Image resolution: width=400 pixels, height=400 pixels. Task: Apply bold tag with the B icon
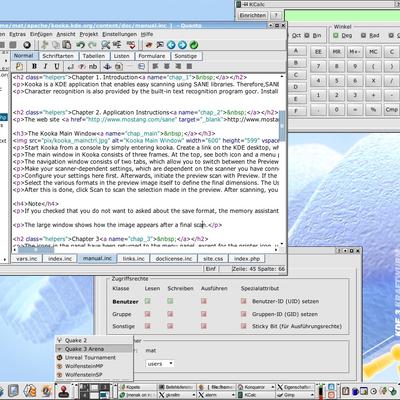tap(34, 66)
